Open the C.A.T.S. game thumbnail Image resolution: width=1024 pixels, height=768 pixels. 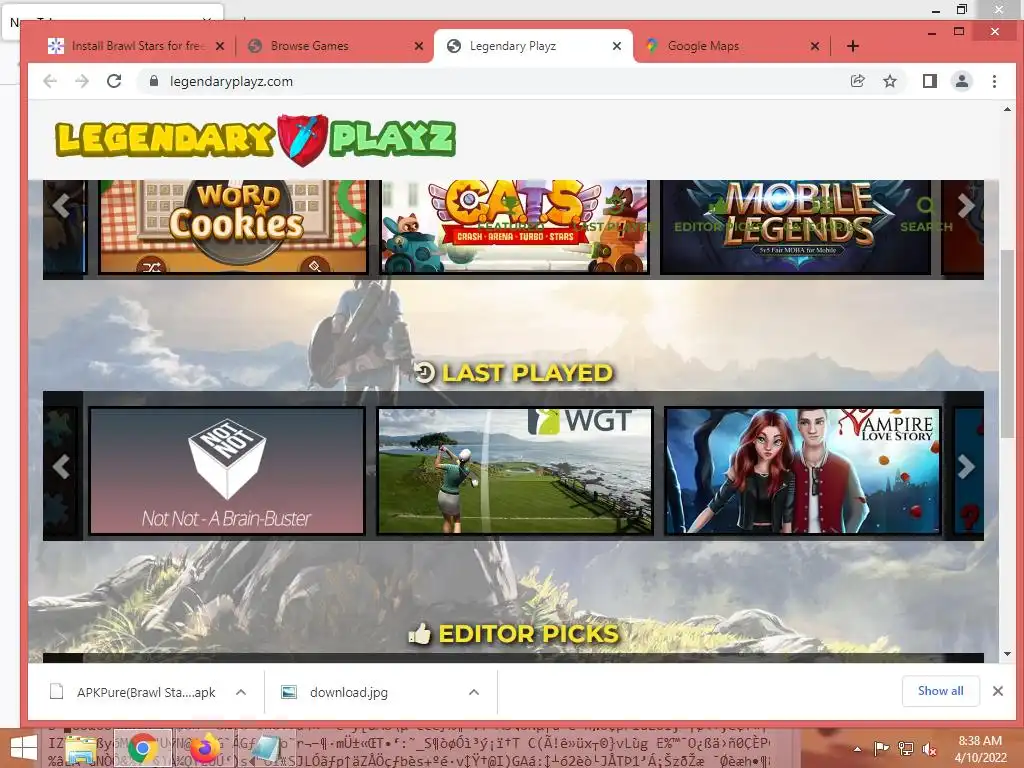515,227
